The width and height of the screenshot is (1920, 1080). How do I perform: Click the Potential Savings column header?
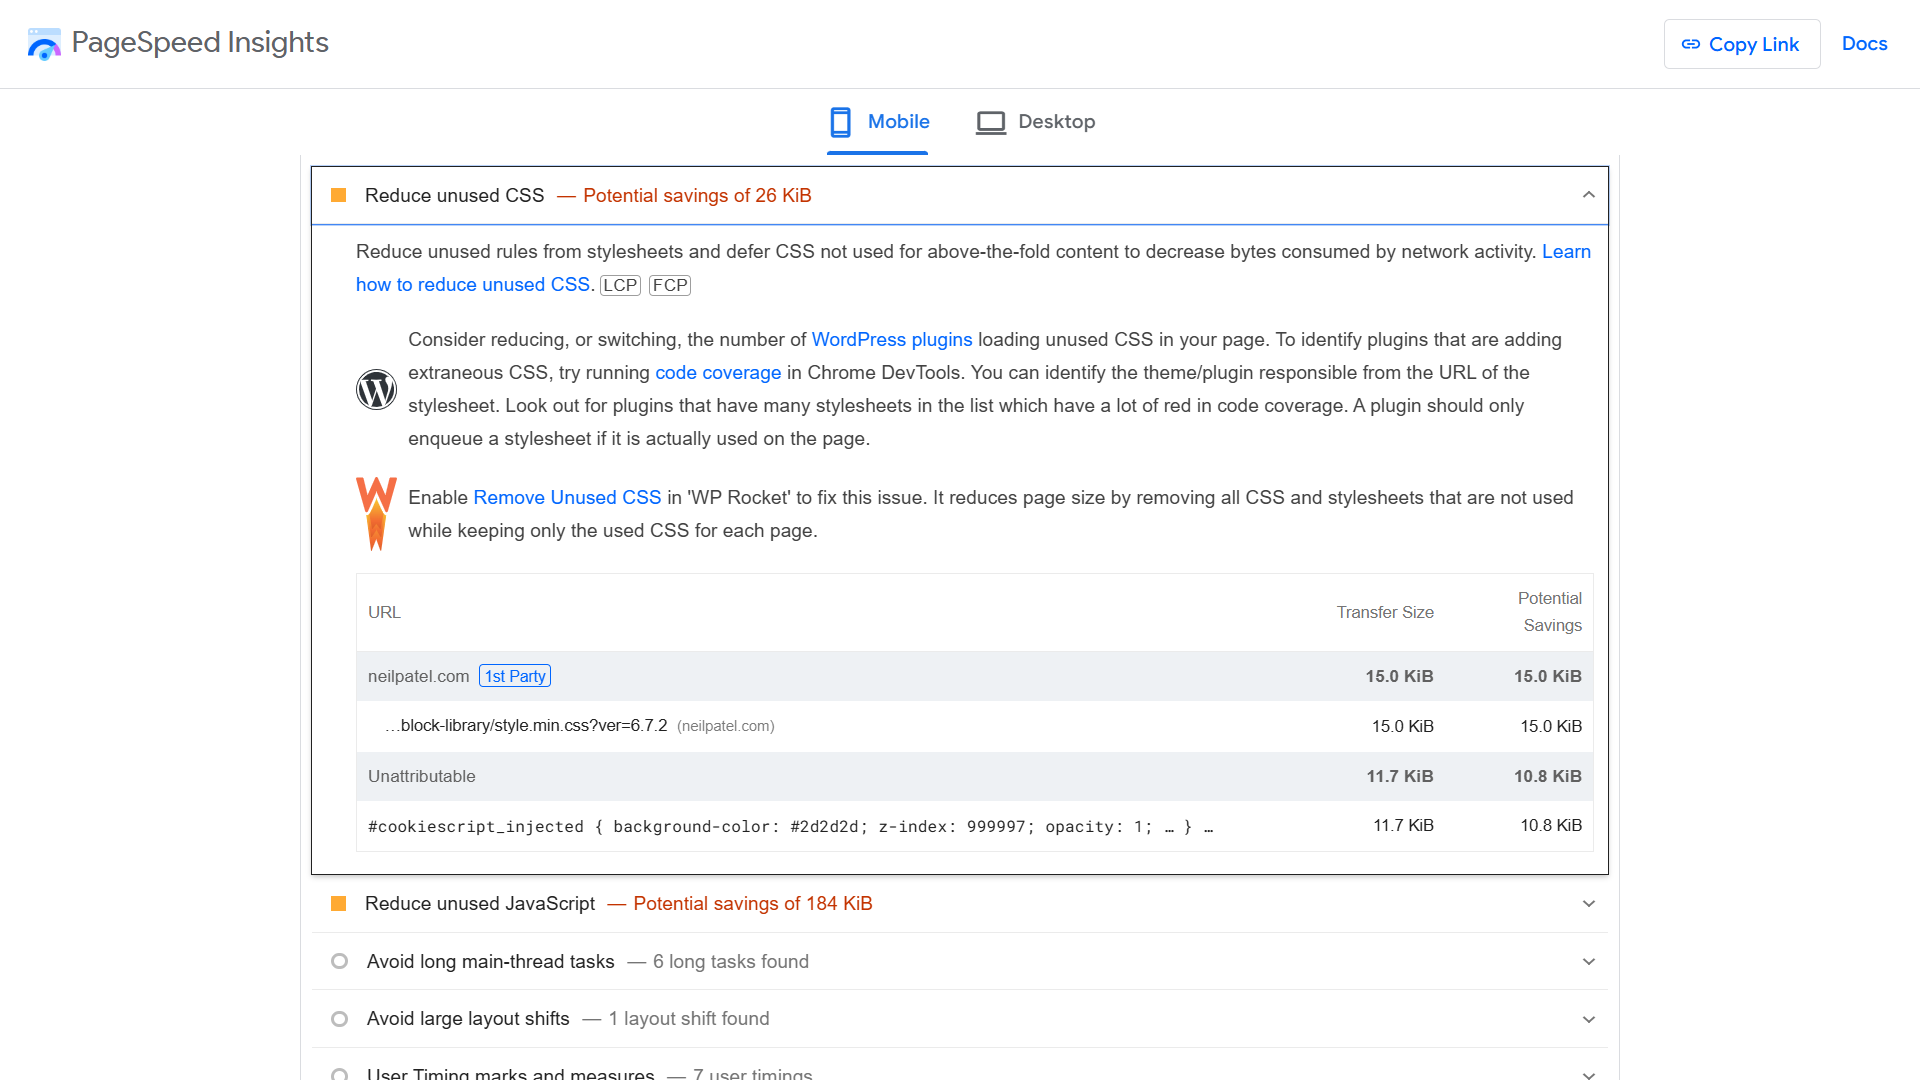point(1550,612)
